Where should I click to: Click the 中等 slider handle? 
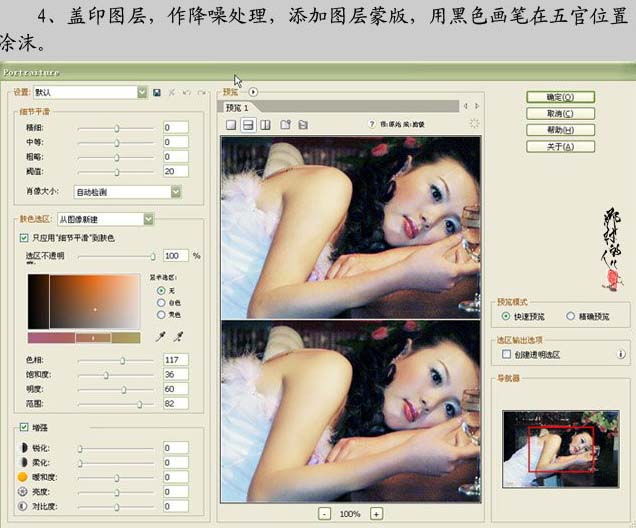coord(116,143)
